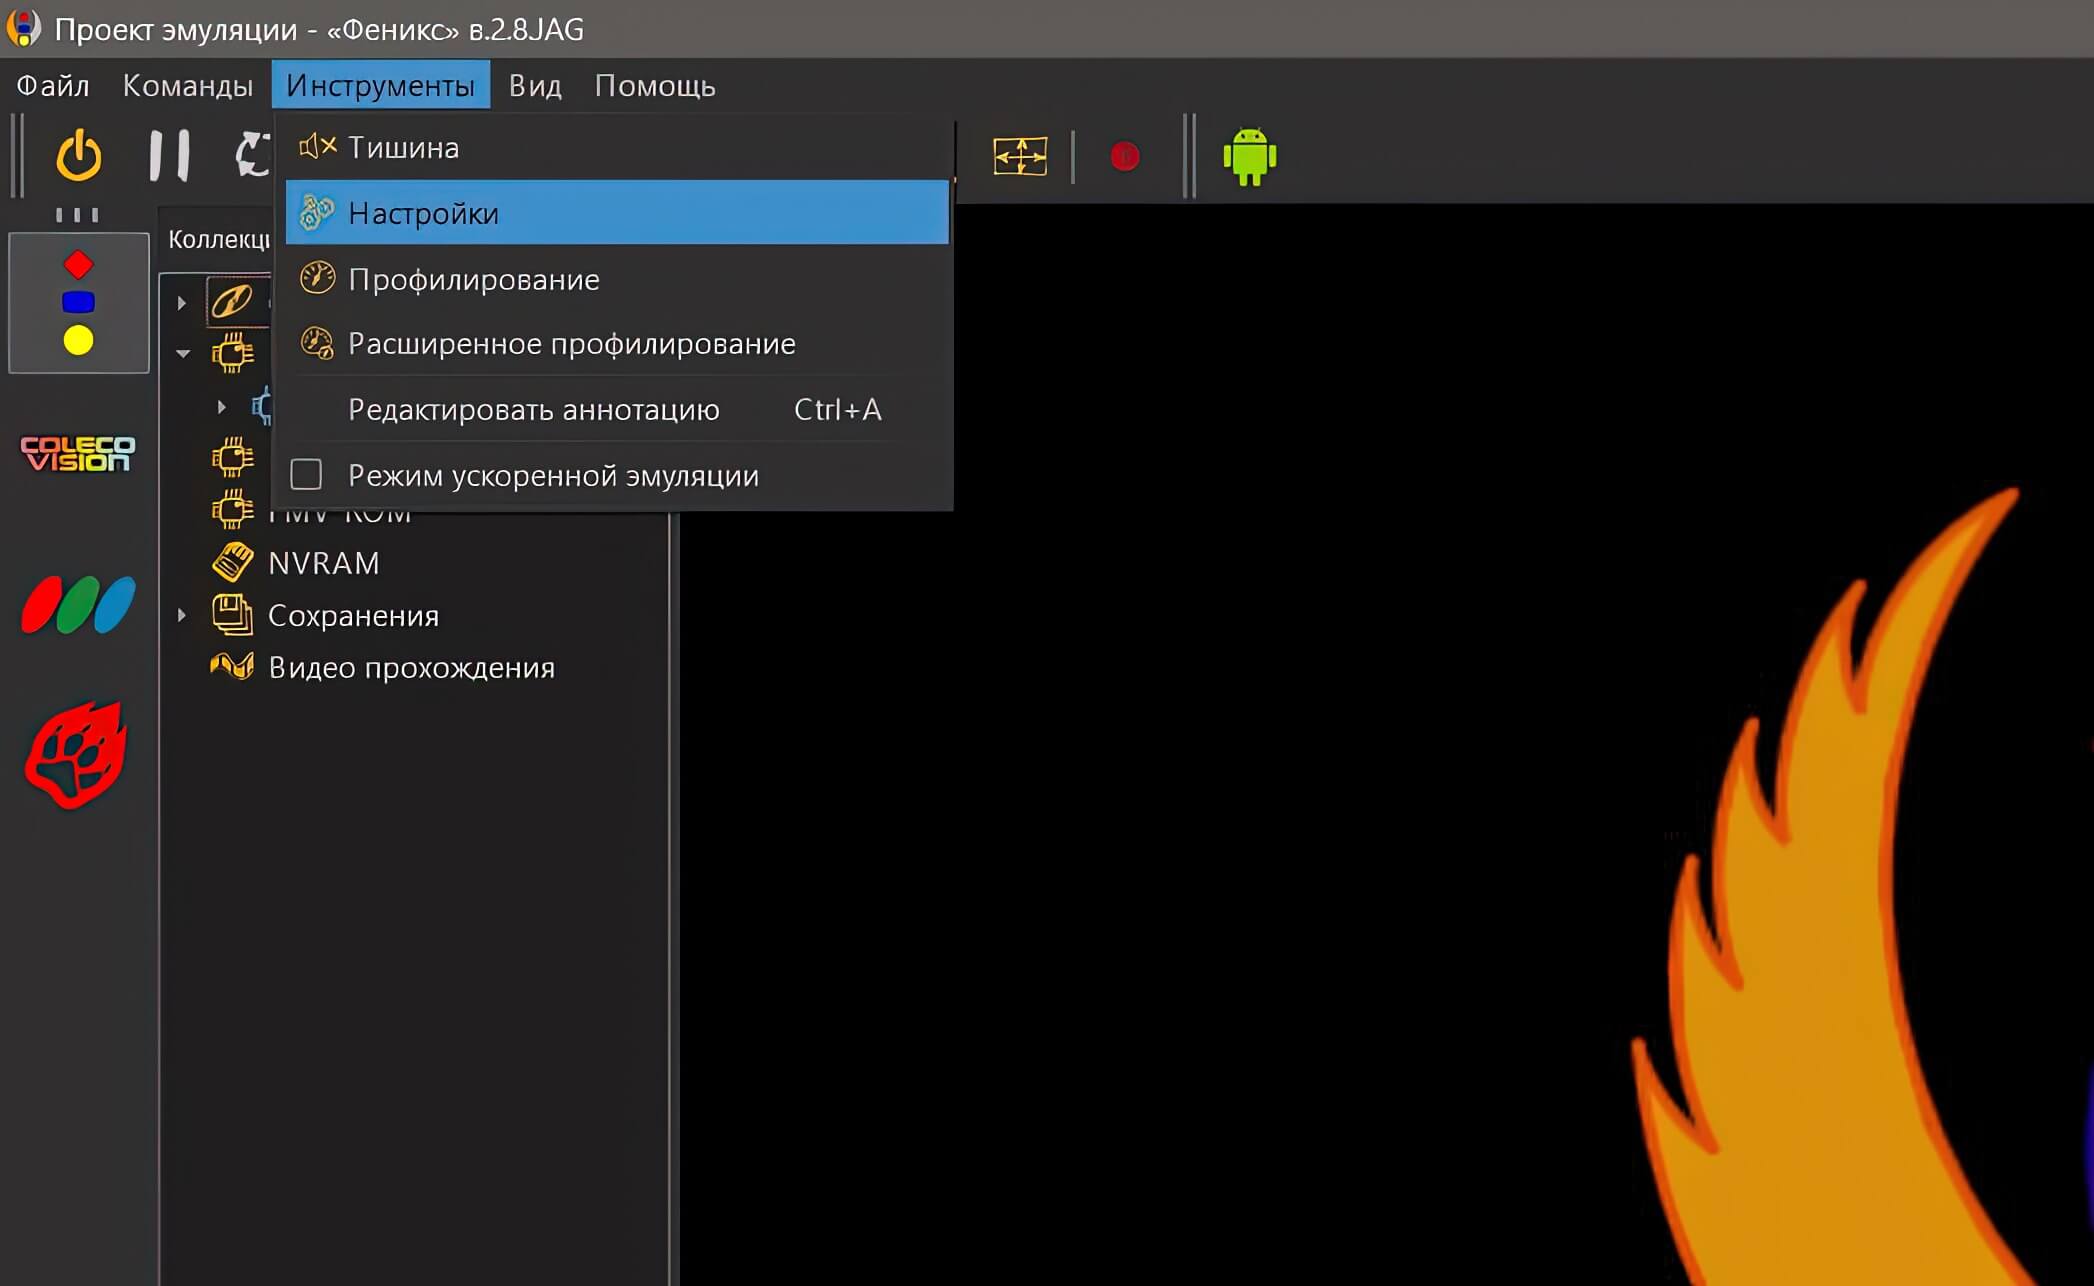2094x1286 pixels.
Task: Enable the Режим ускоренной эмуляции checkbox
Action: point(306,475)
